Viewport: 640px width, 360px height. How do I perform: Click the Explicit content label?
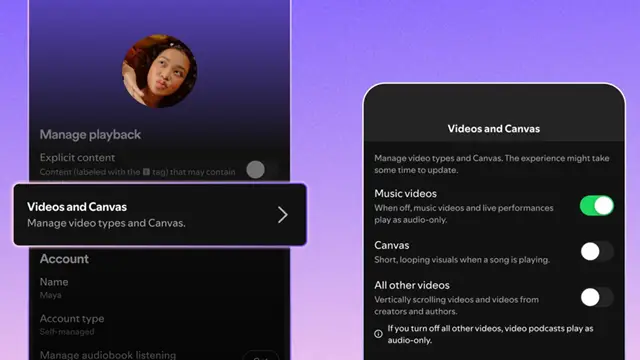click(77, 158)
